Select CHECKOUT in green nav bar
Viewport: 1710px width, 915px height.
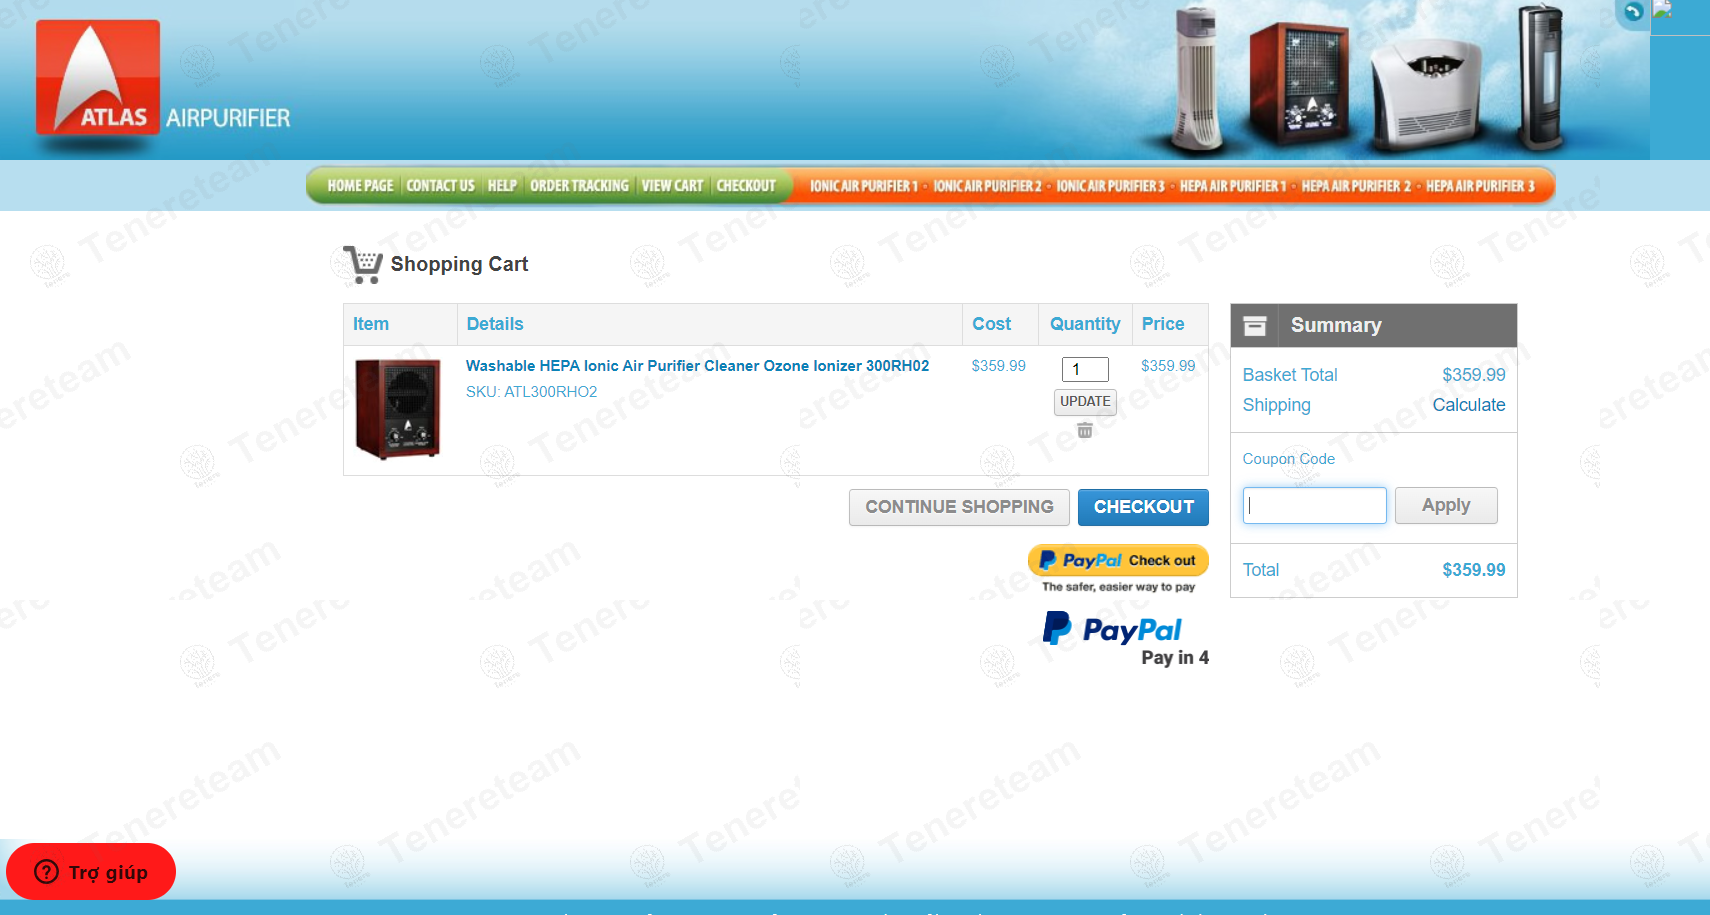pyautogui.click(x=746, y=186)
